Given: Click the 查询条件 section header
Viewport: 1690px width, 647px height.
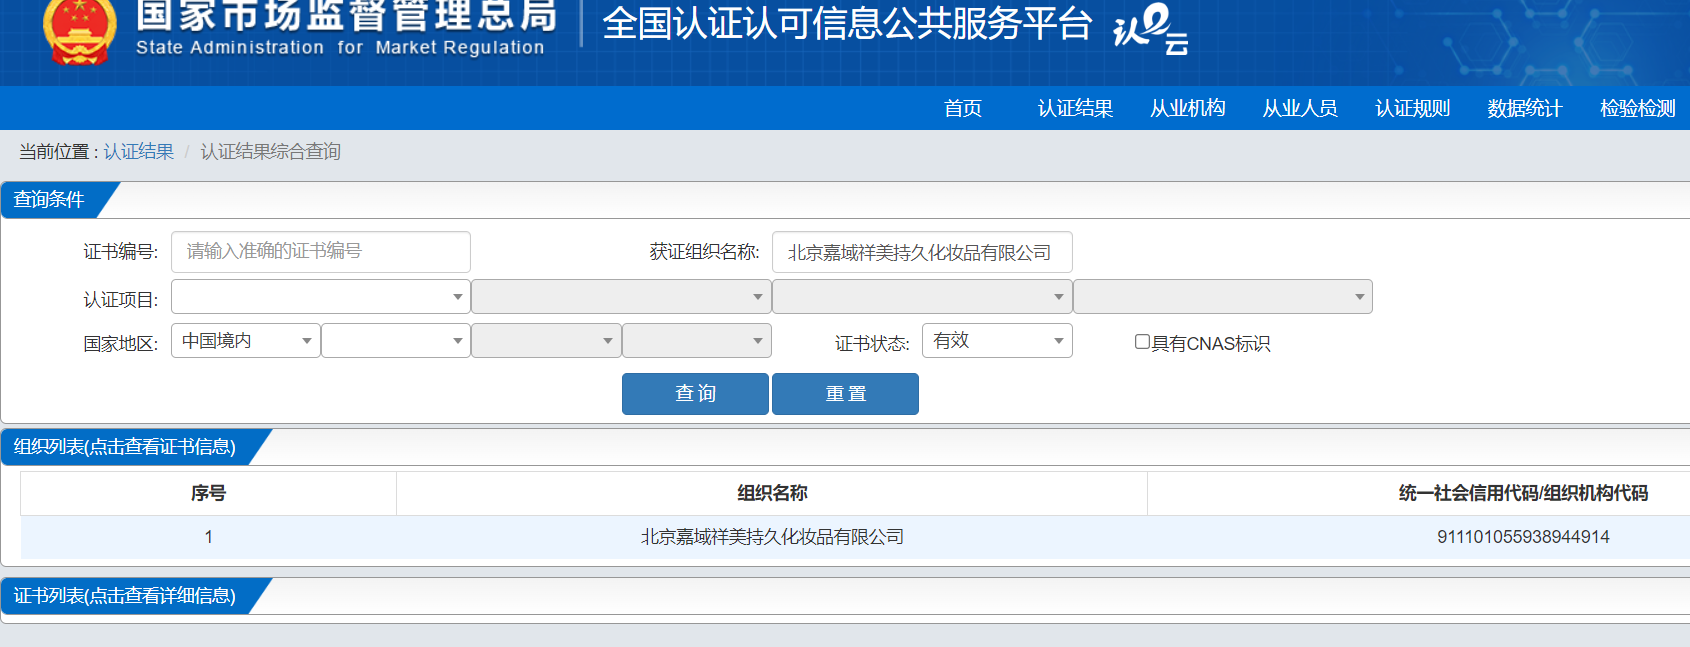Looking at the screenshot, I should [x=50, y=200].
